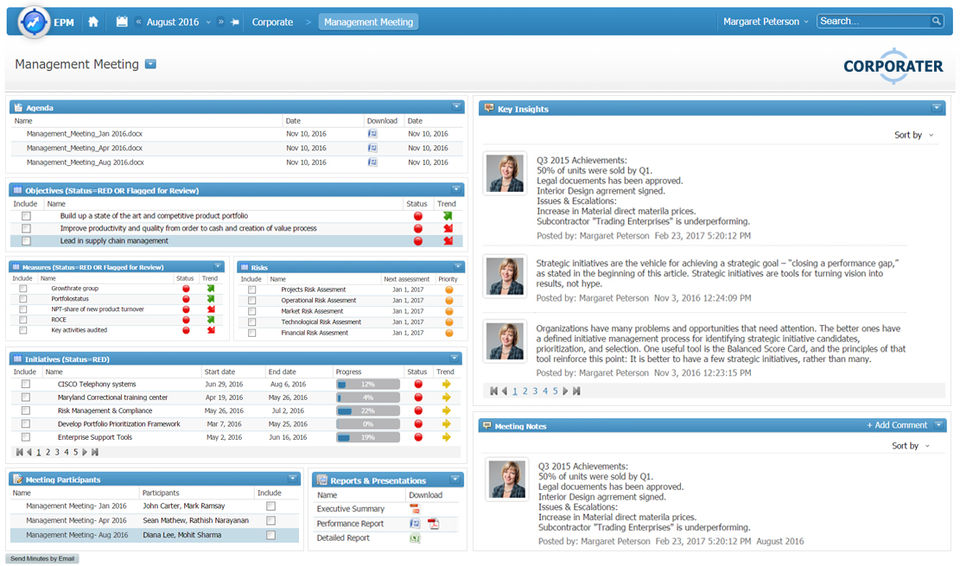Include CISCO Telephony systems initiative

25,384
